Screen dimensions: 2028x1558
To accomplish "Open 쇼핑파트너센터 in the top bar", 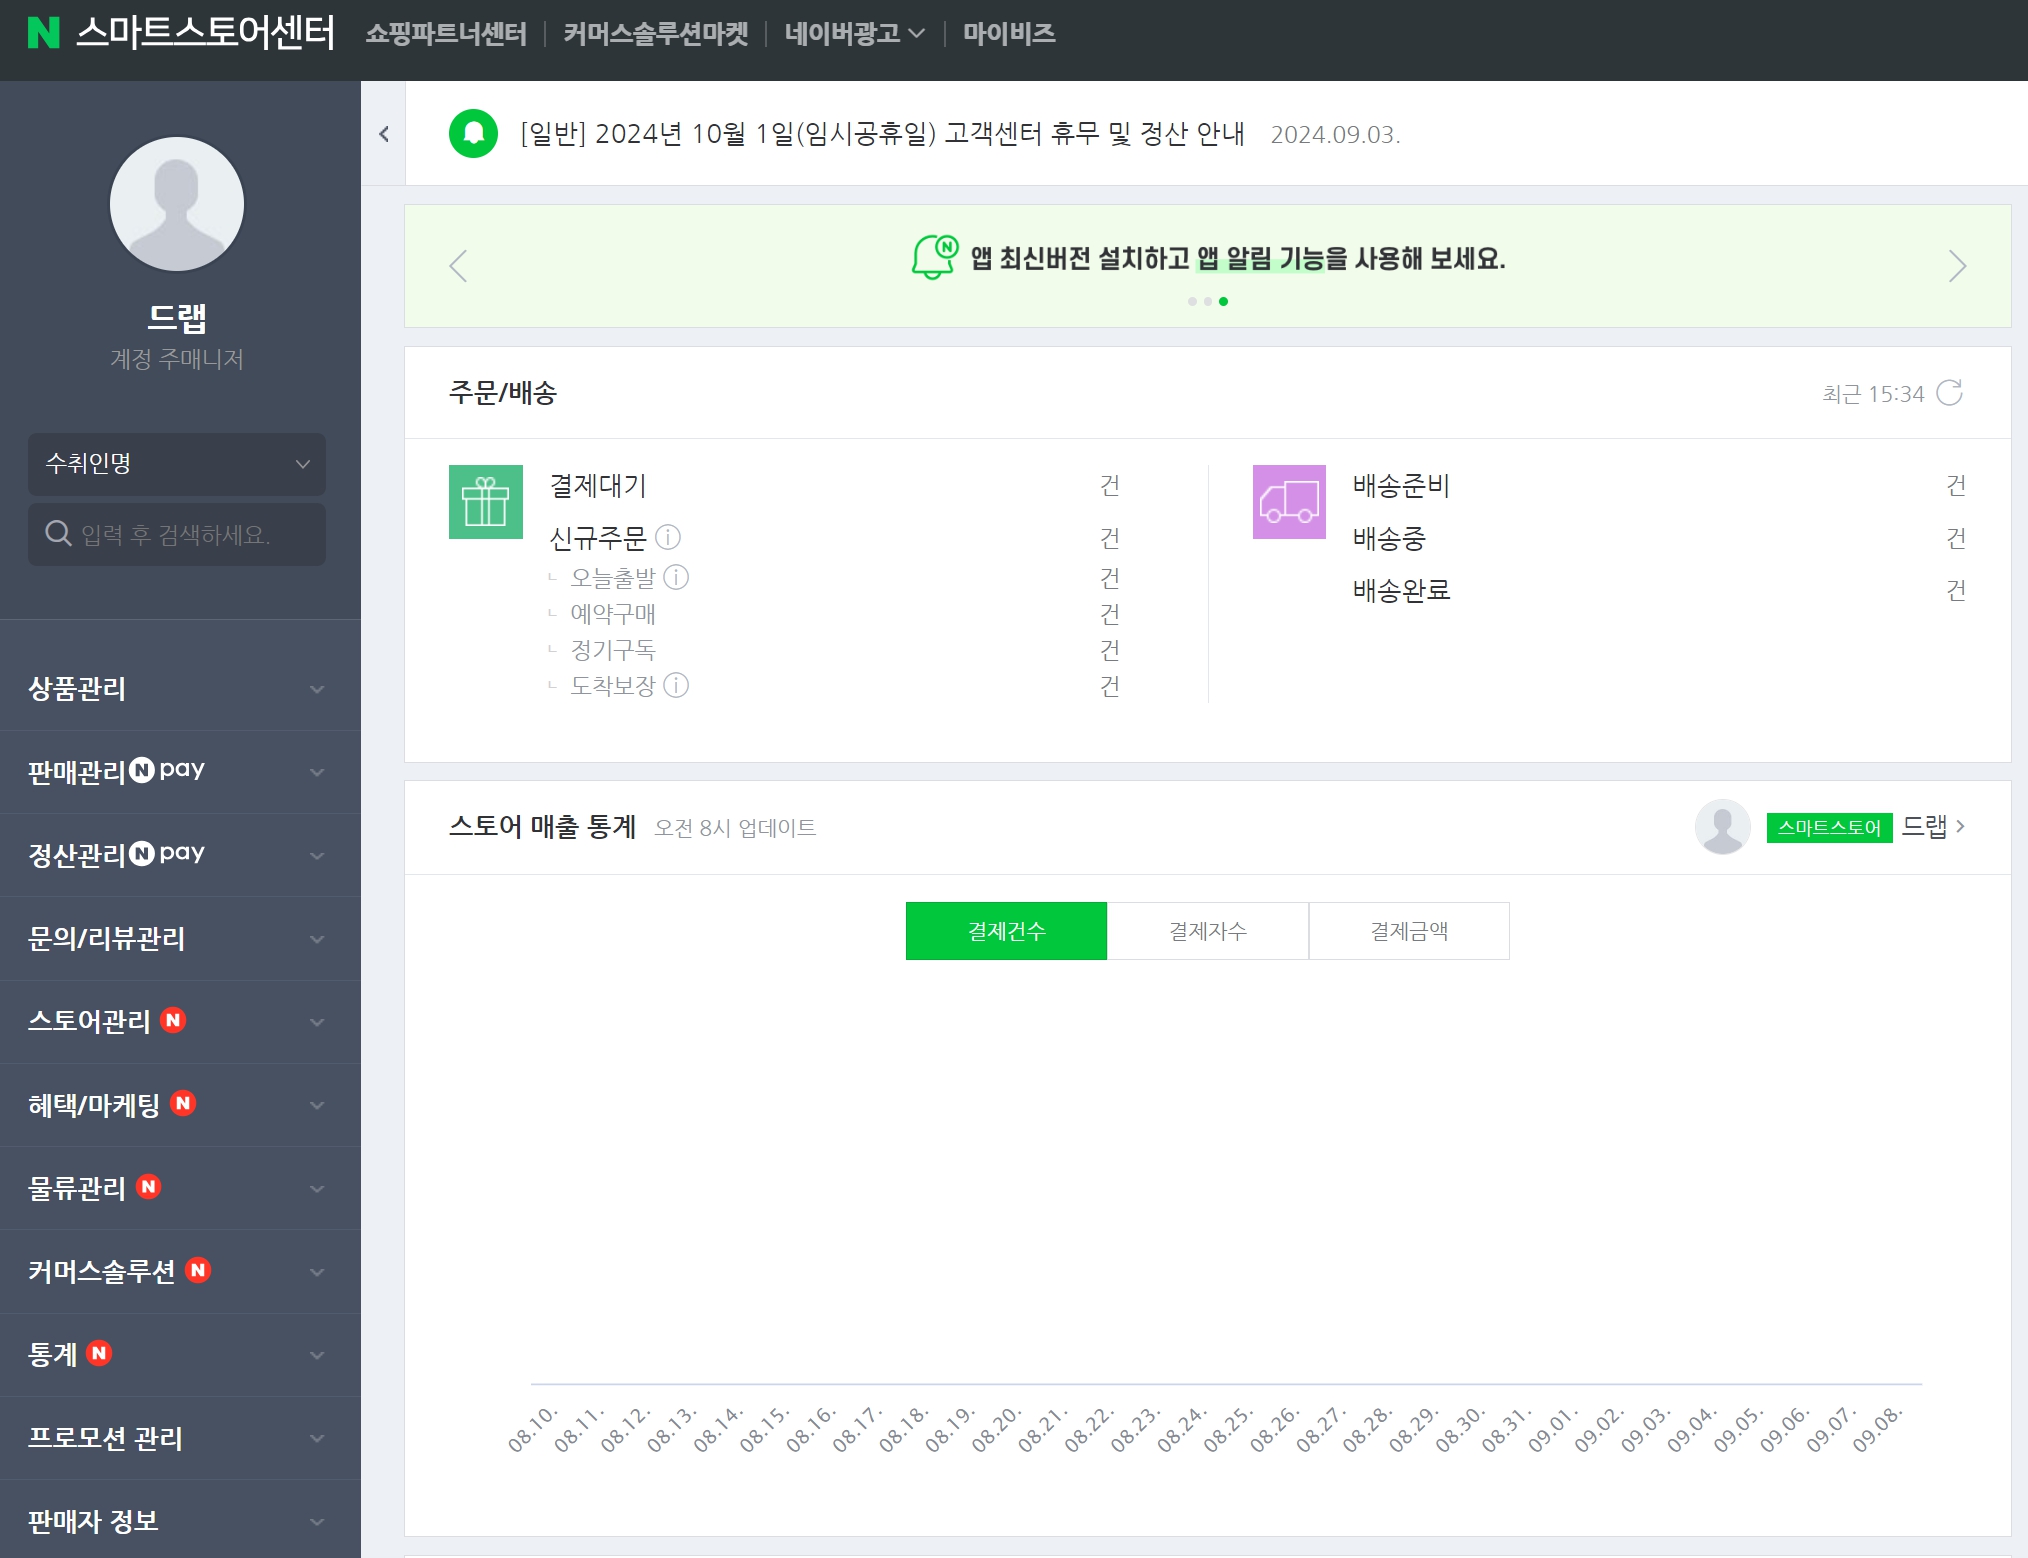I will point(446,33).
